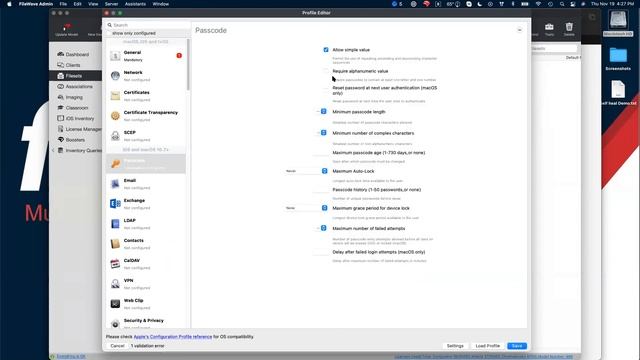Click the Maximum passcode age input field
This screenshot has width=640, height=360.
tap(320, 153)
